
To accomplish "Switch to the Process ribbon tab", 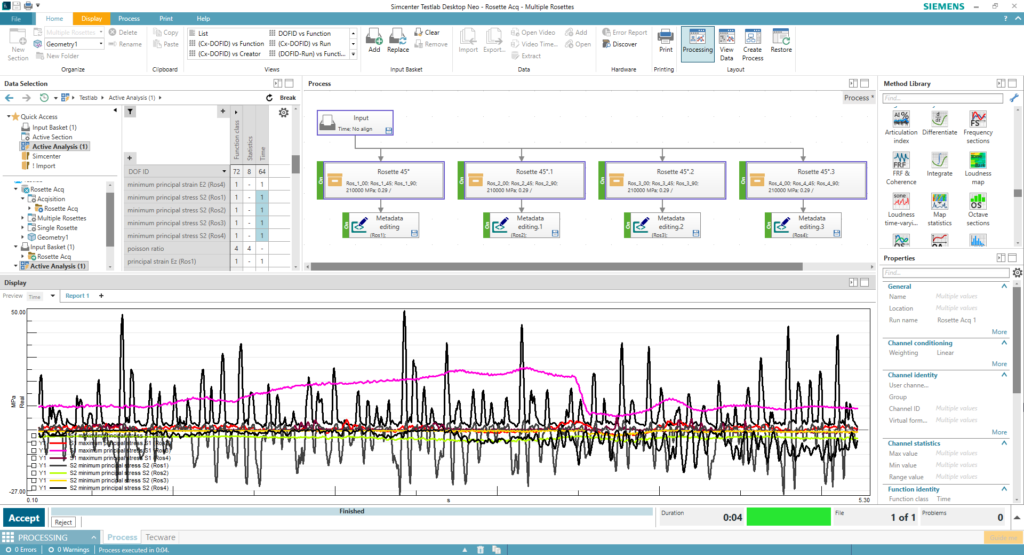I will click(128, 18).
